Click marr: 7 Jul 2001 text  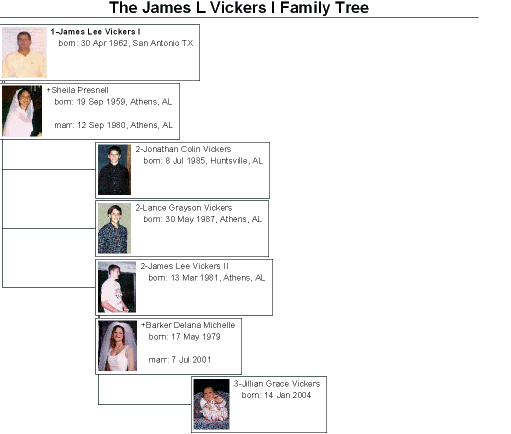tap(180, 360)
